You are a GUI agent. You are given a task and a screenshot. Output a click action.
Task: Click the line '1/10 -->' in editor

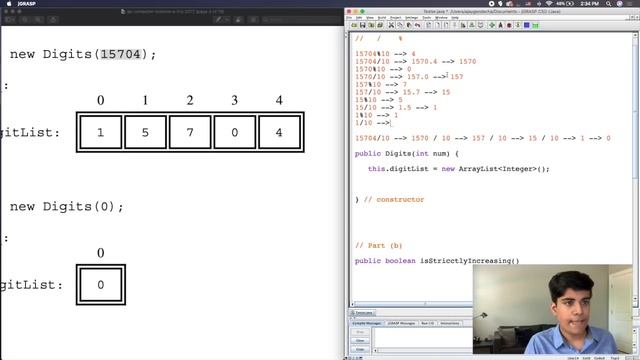[372, 123]
